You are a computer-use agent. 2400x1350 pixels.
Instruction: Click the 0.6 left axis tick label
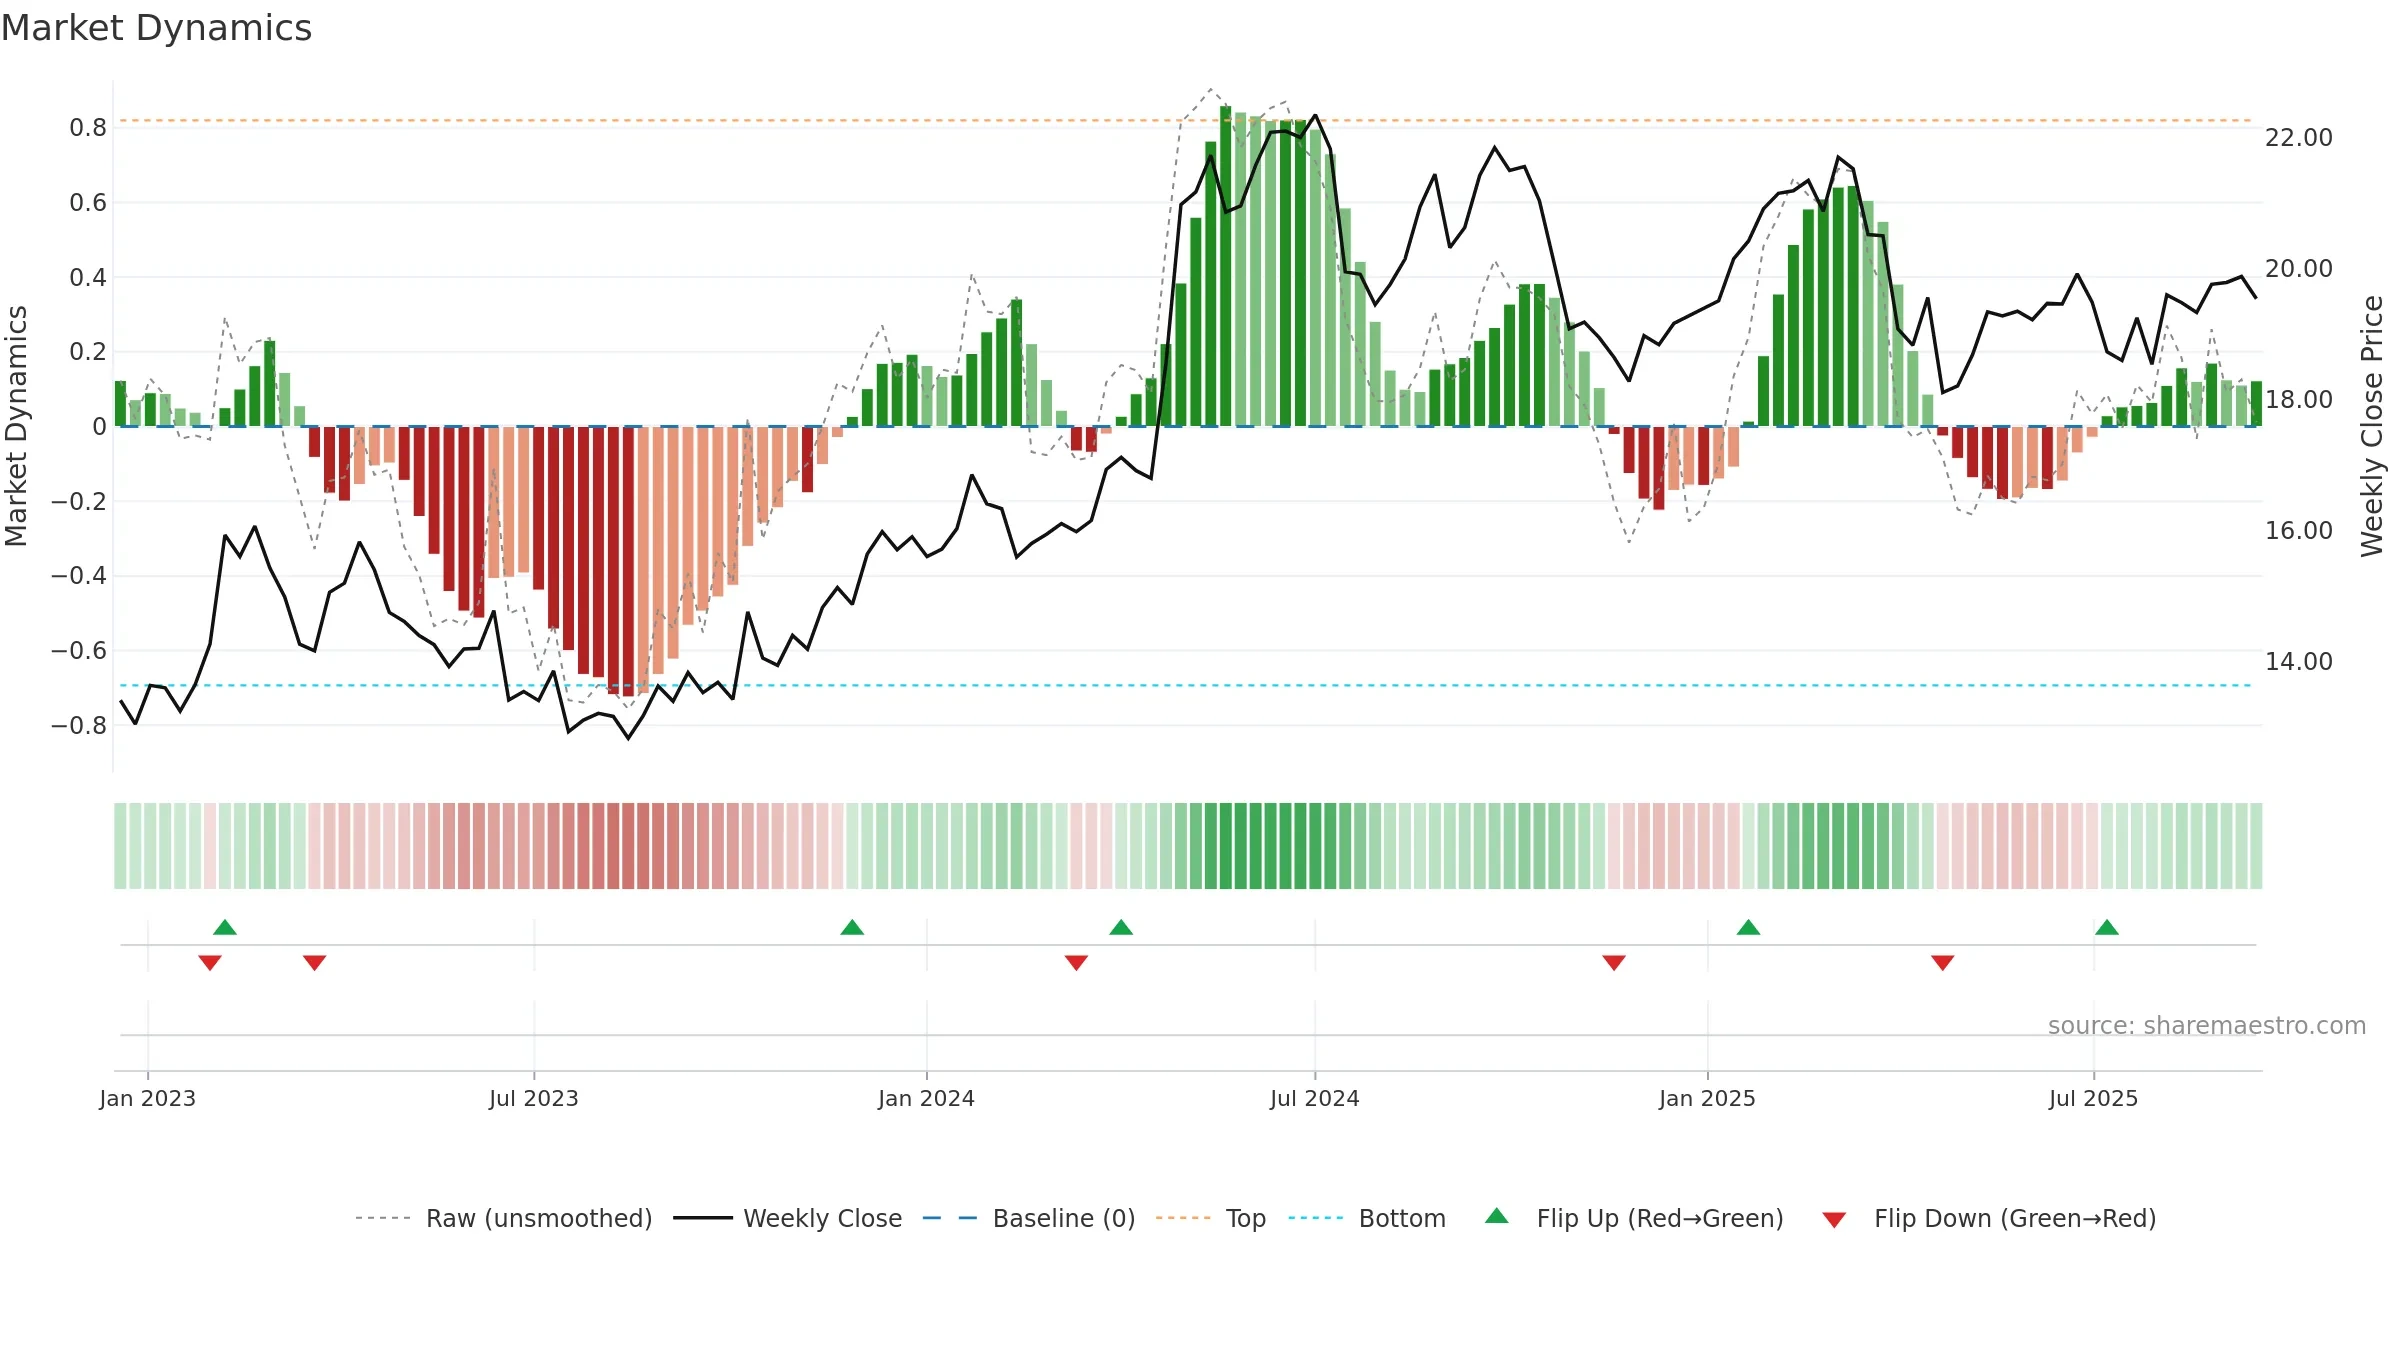(x=88, y=203)
